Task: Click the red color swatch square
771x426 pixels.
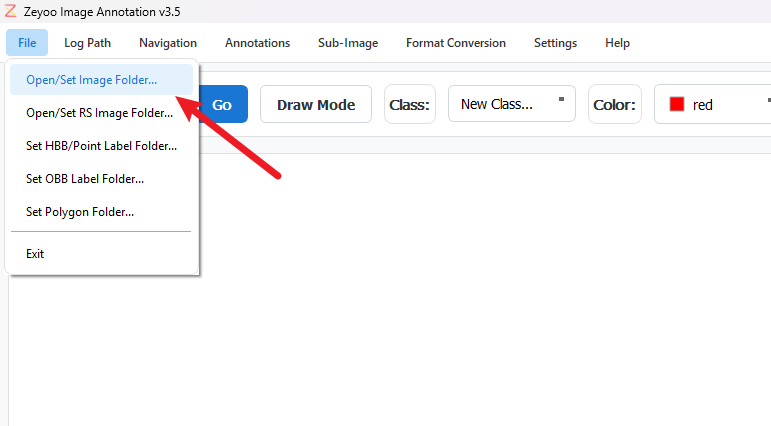Action: pos(677,104)
